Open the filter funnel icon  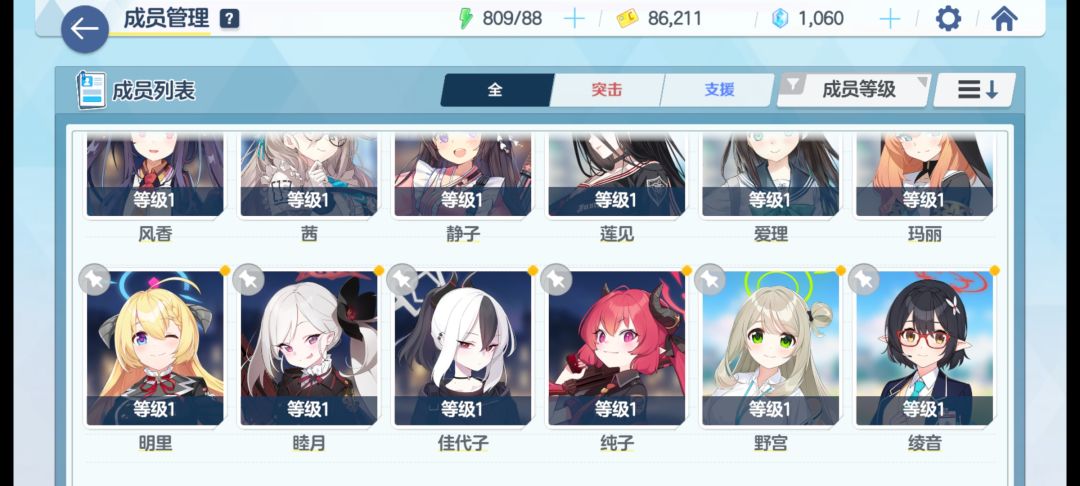click(x=793, y=85)
